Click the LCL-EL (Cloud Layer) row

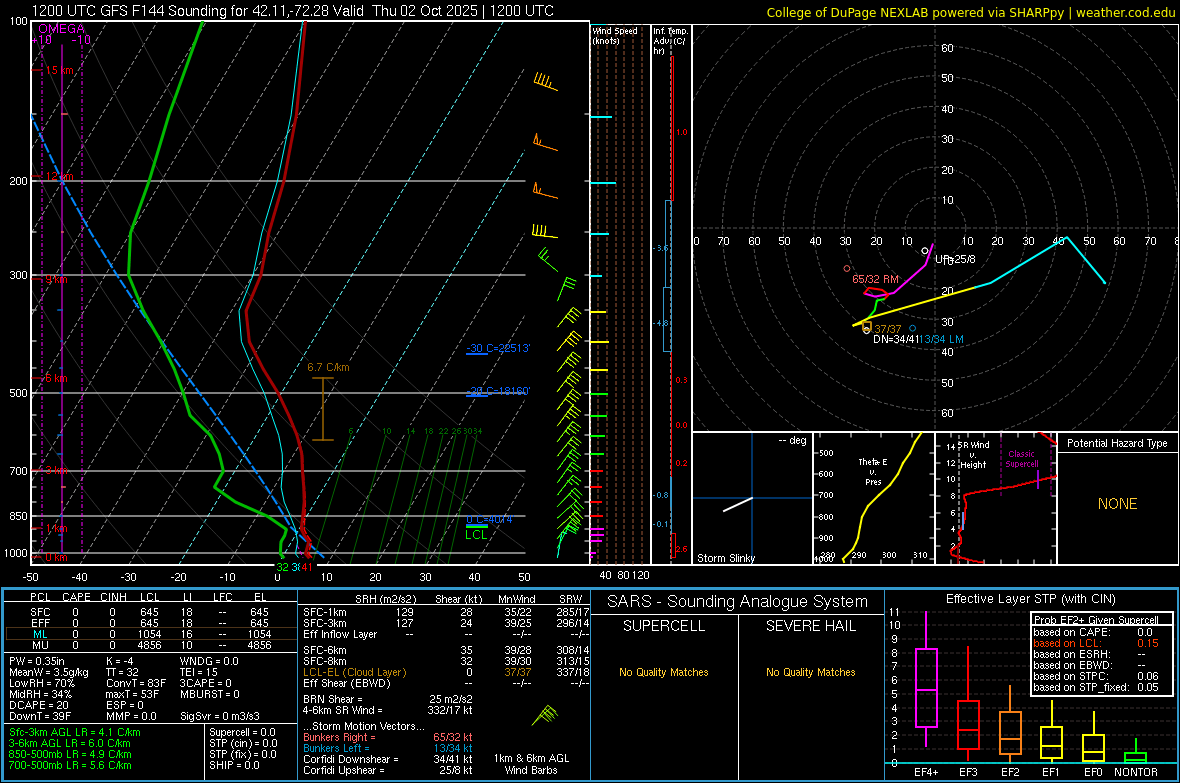[446, 672]
